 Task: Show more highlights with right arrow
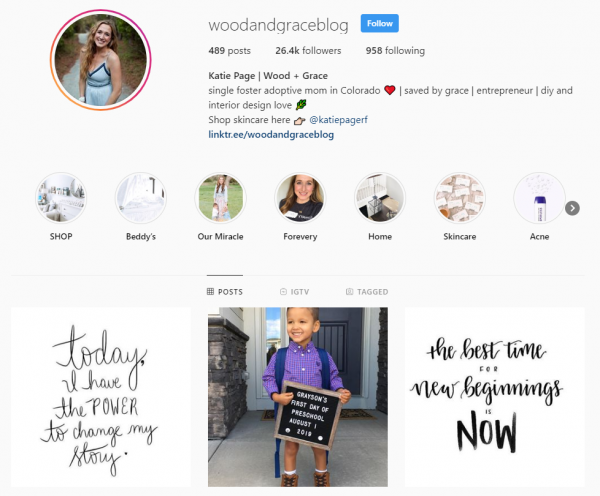tap(572, 208)
